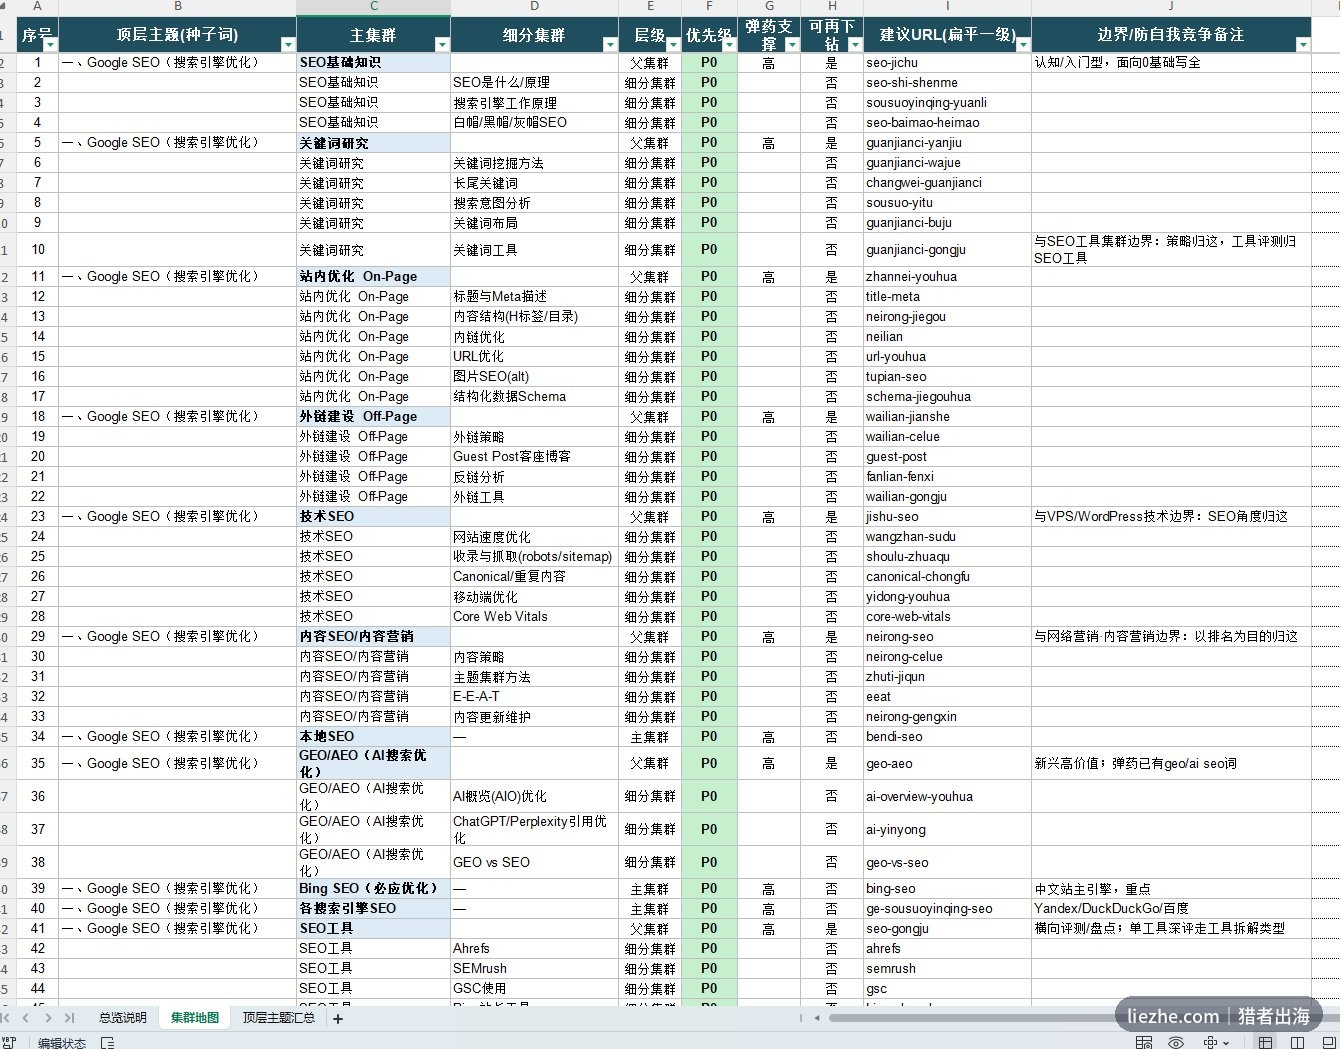
Task: Select the 标题与Meta描述 cell
Action: 535,296
